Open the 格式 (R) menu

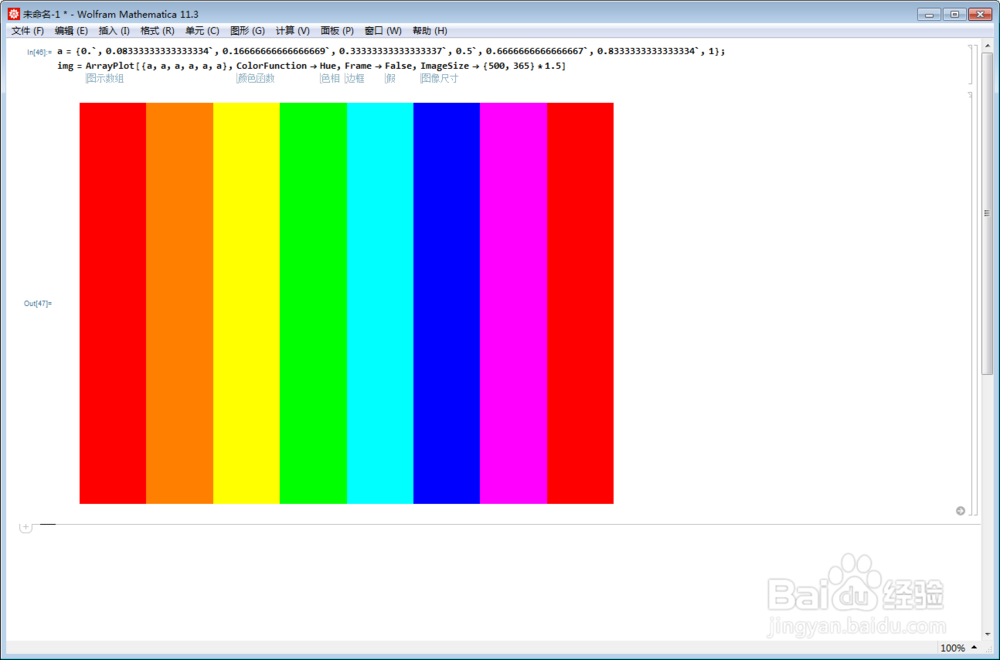pos(157,31)
